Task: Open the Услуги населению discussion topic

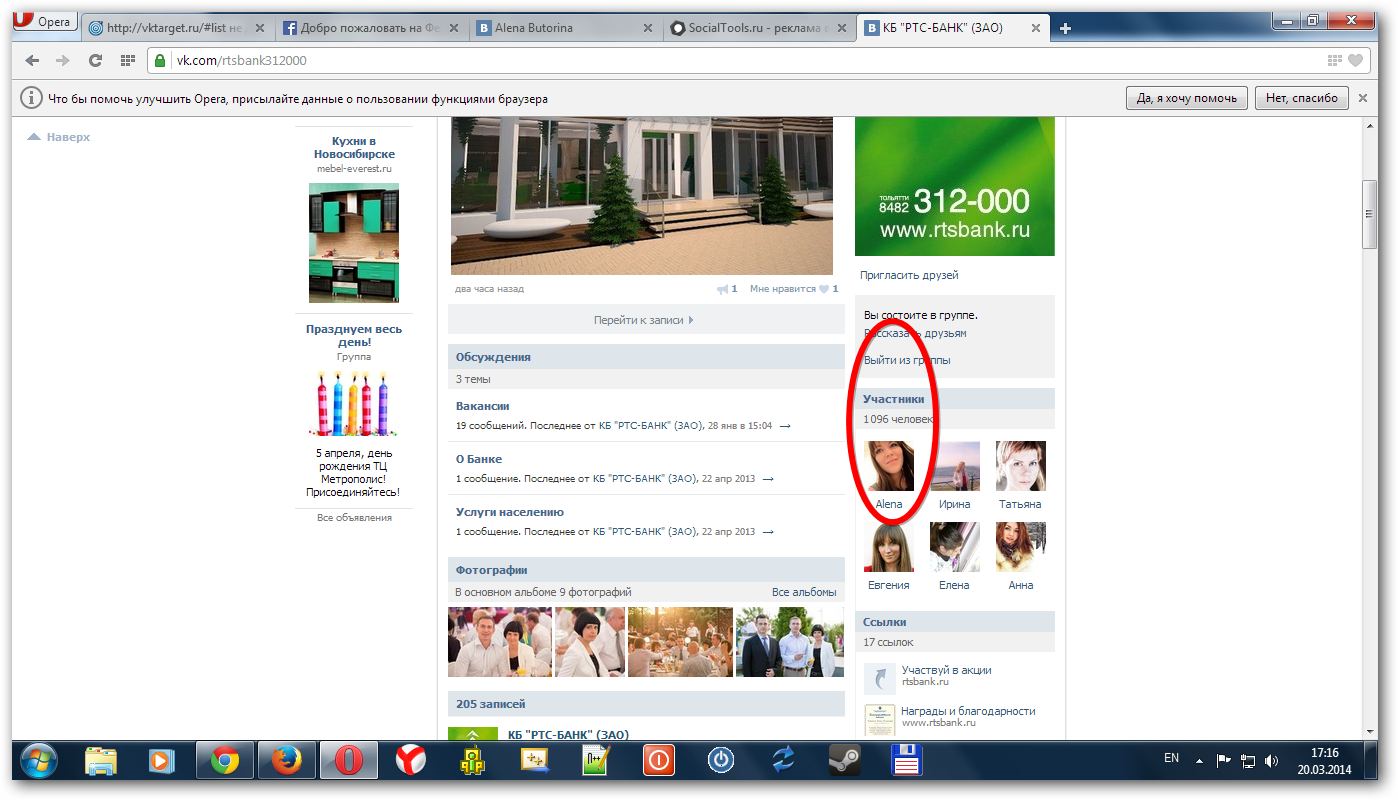Action: pyautogui.click(x=510, y=512)
